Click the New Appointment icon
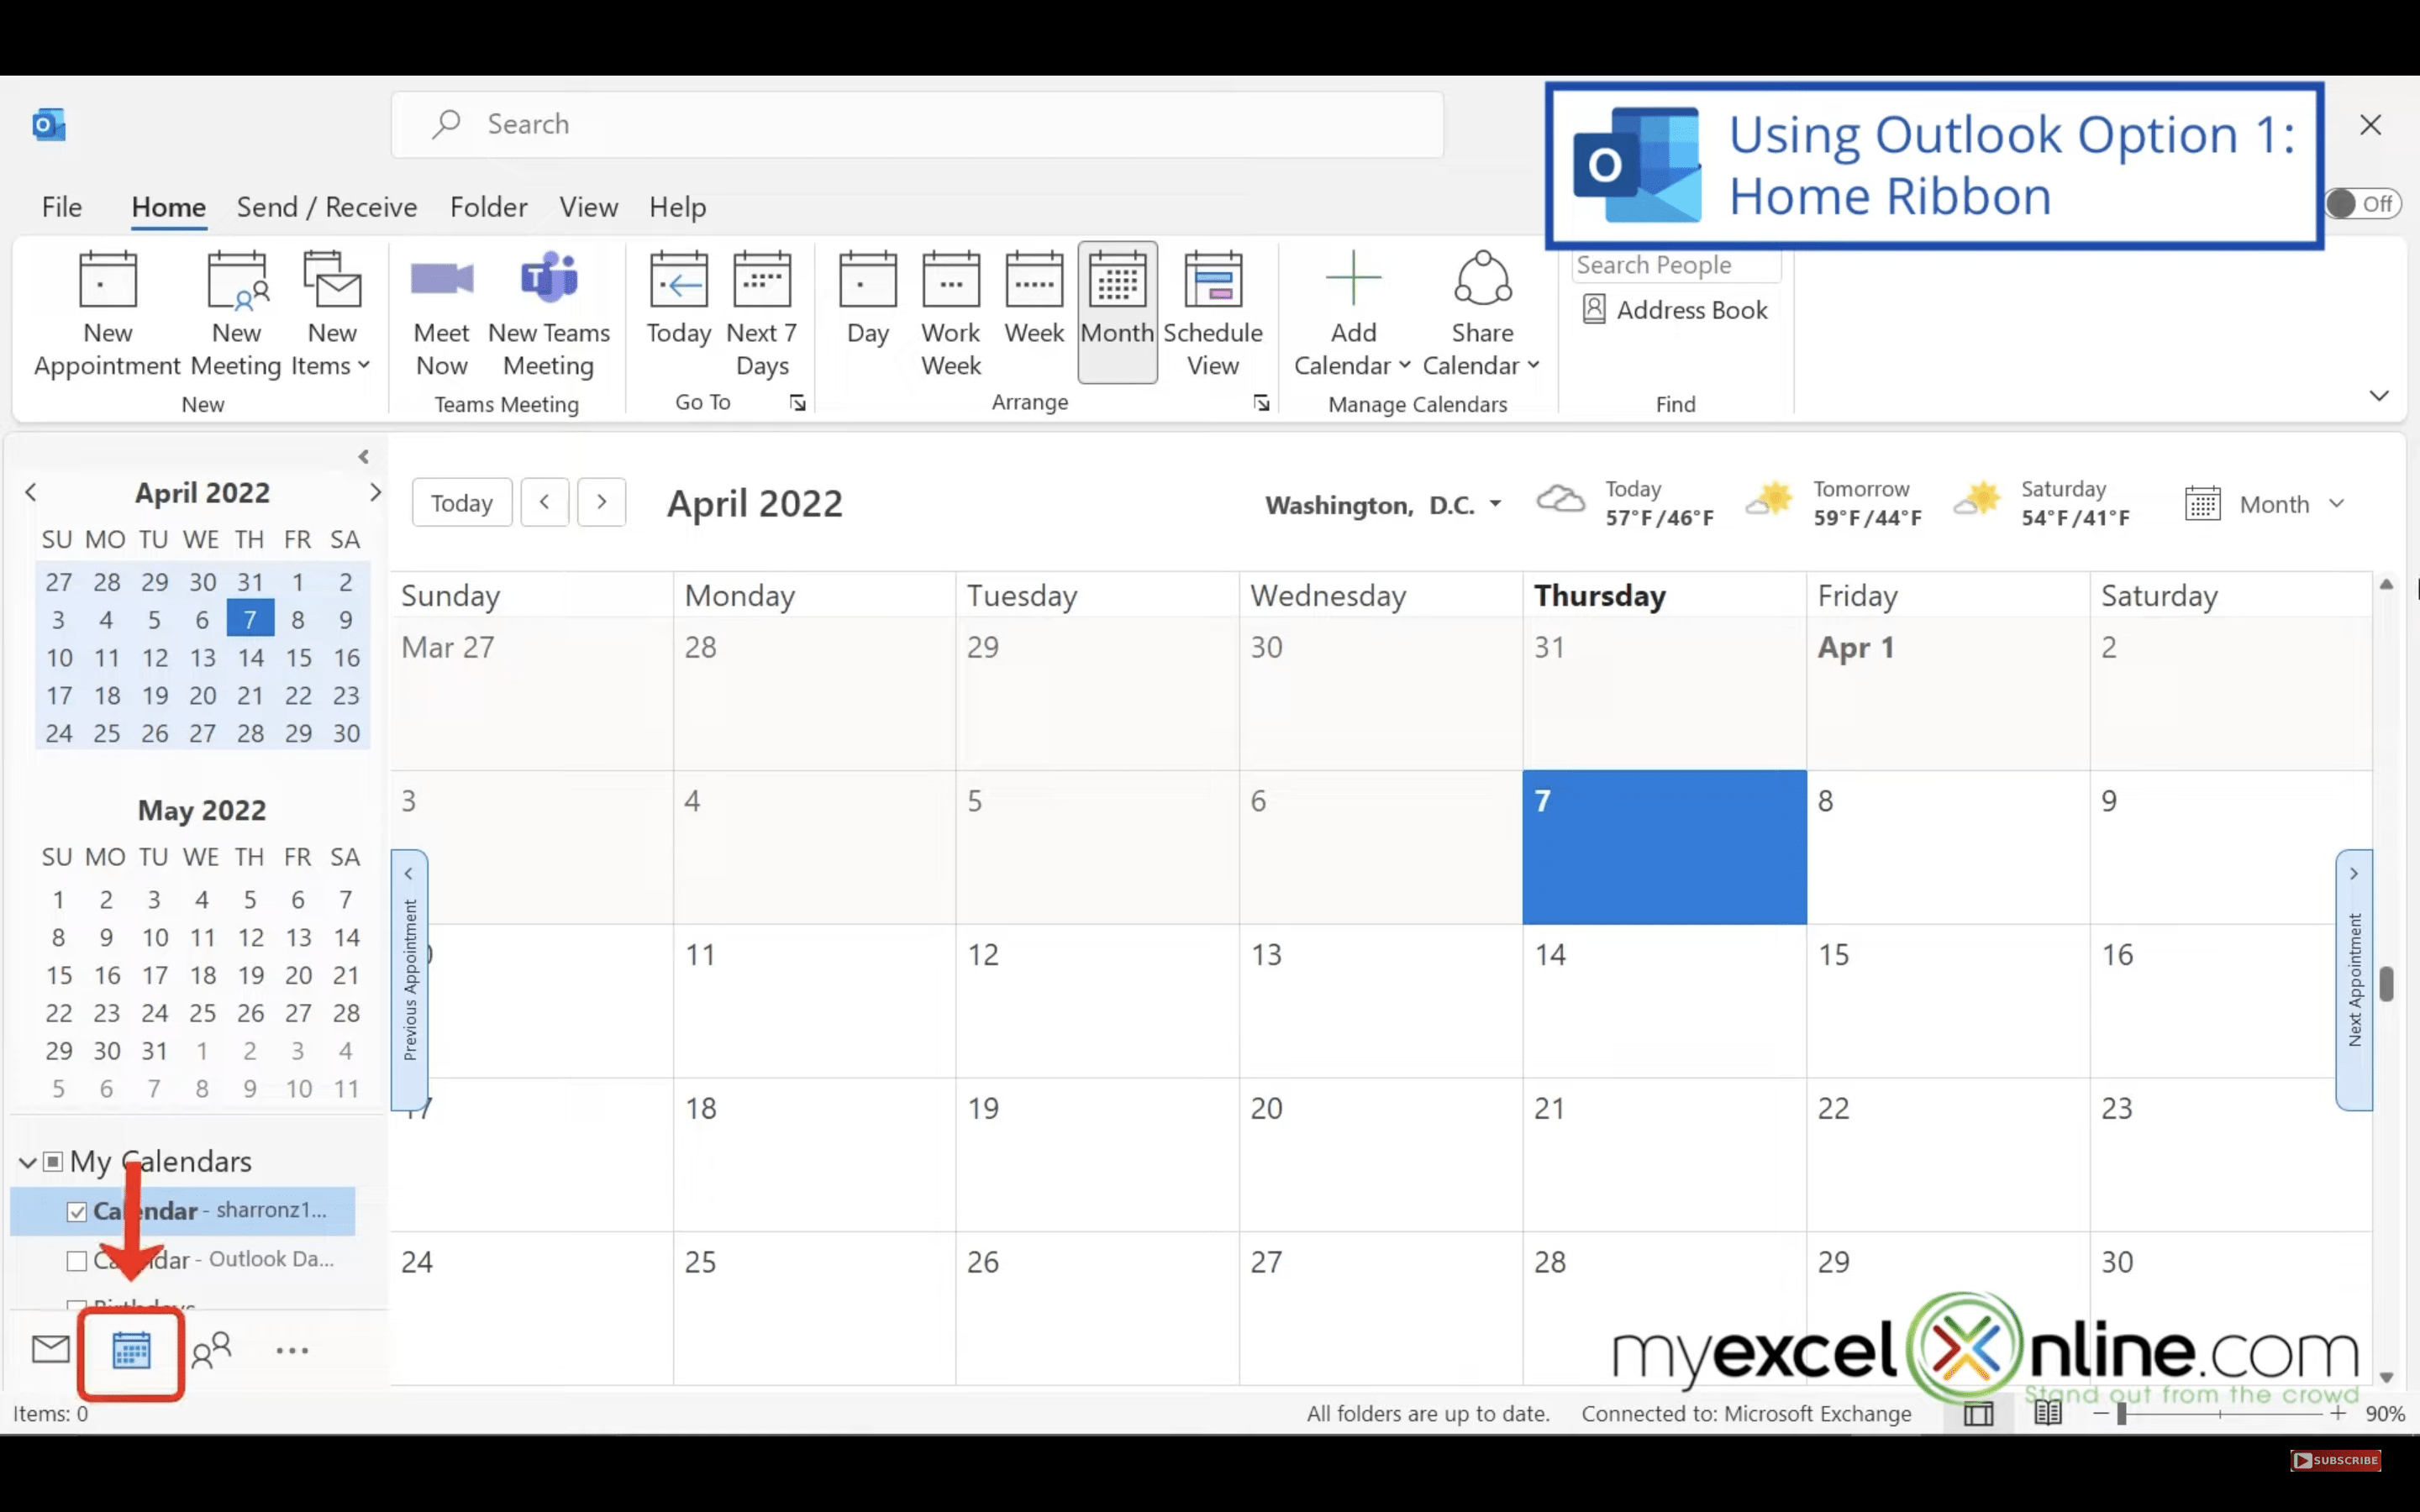The width and height of the screenshot is (2420, 1512). [x=107, y=312]
